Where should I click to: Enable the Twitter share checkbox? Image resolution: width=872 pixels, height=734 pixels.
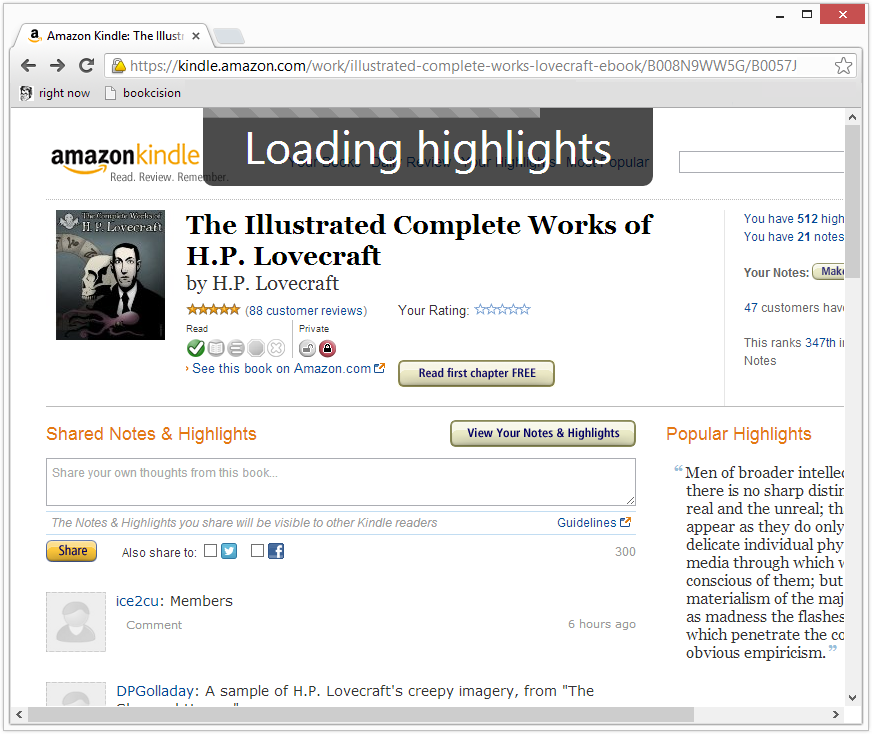point(210,550)
